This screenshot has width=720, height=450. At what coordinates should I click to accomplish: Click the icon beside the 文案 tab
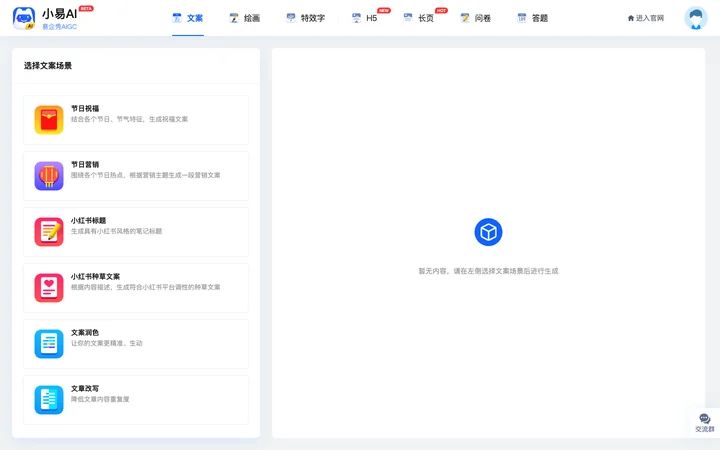(x=177, y=18)
